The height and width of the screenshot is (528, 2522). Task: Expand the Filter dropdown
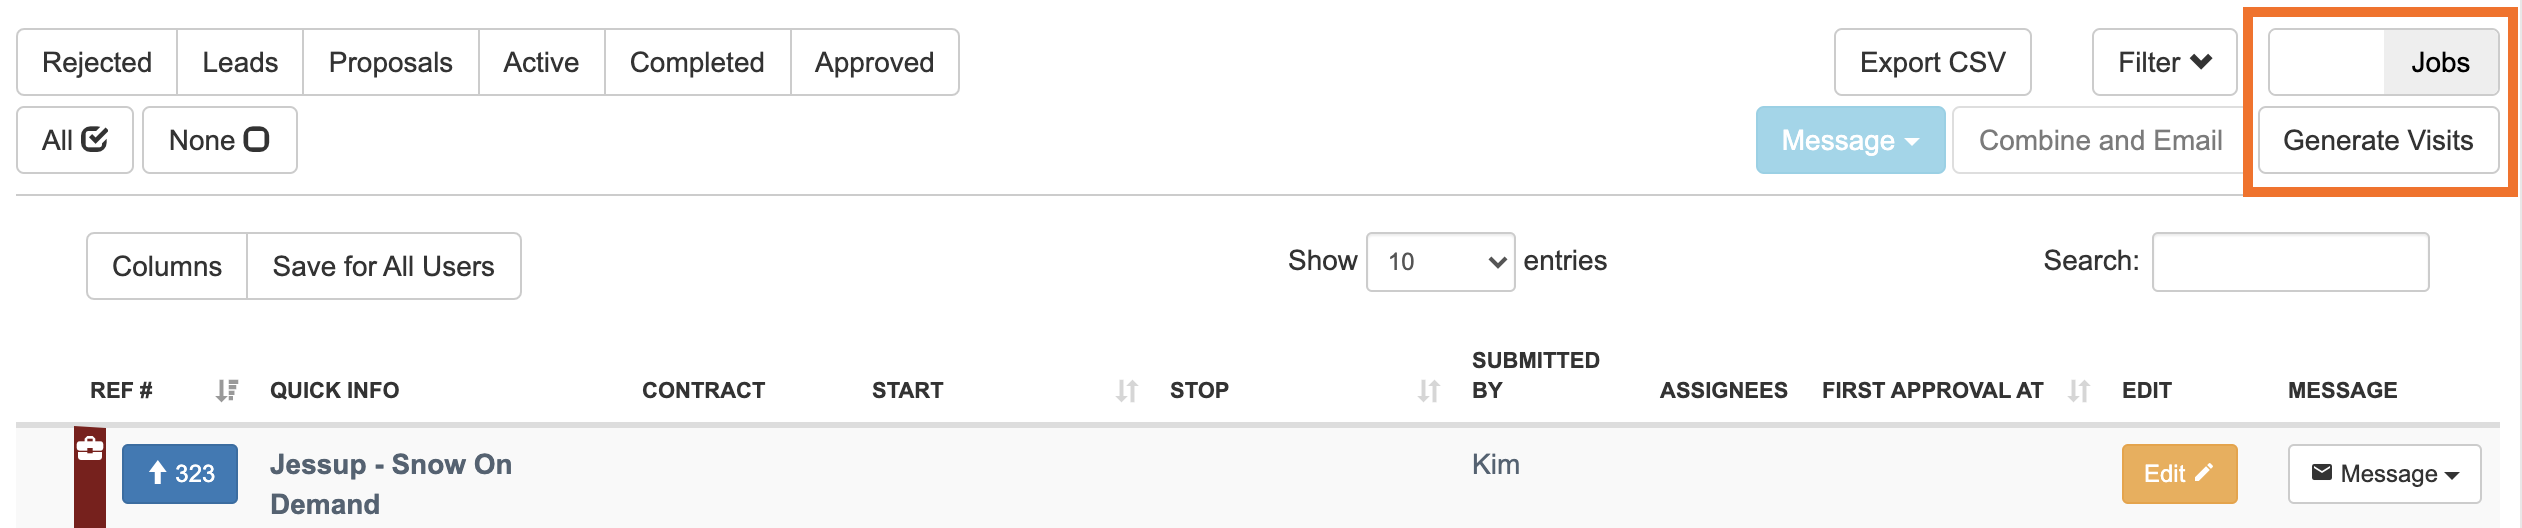point(2164,62)
